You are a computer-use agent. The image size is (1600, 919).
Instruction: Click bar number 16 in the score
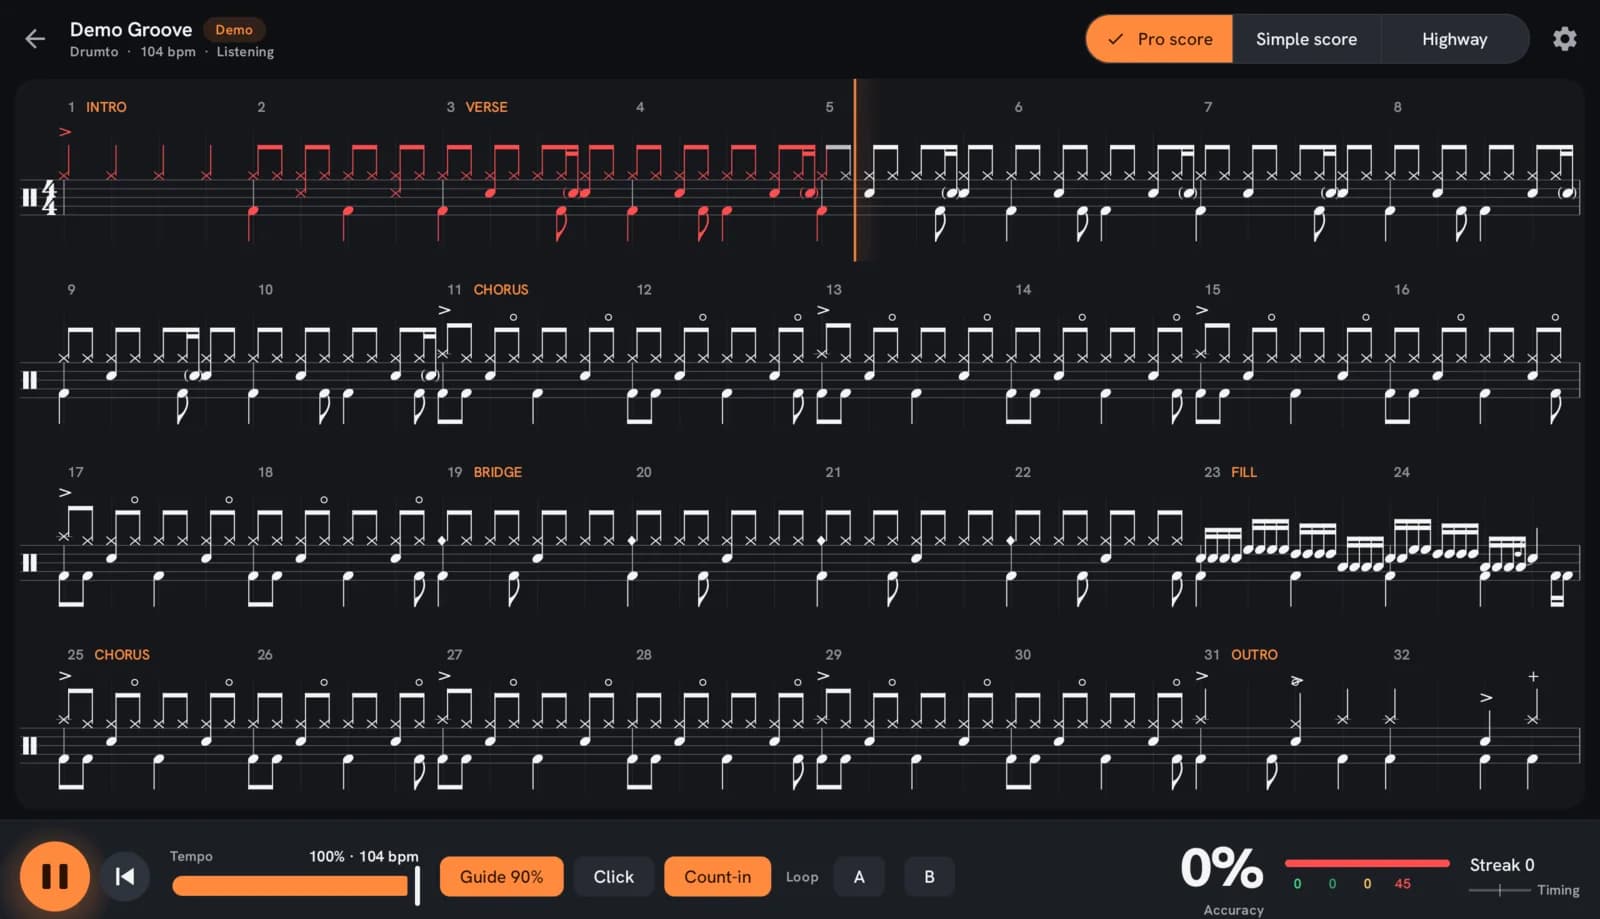1401,289
